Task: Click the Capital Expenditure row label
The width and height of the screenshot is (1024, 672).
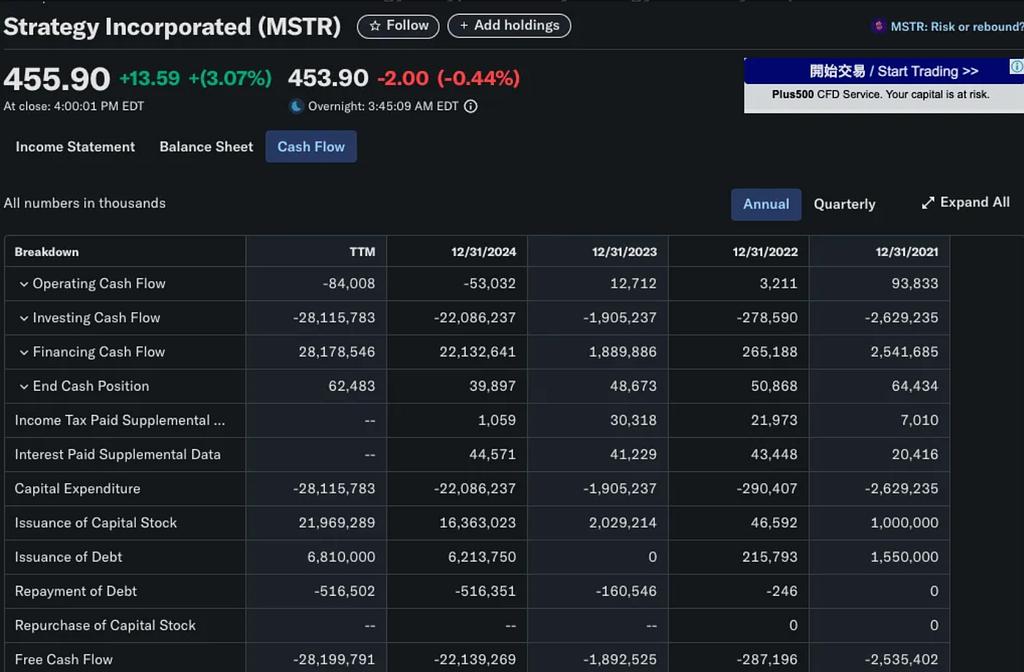Action: (77, 488)
